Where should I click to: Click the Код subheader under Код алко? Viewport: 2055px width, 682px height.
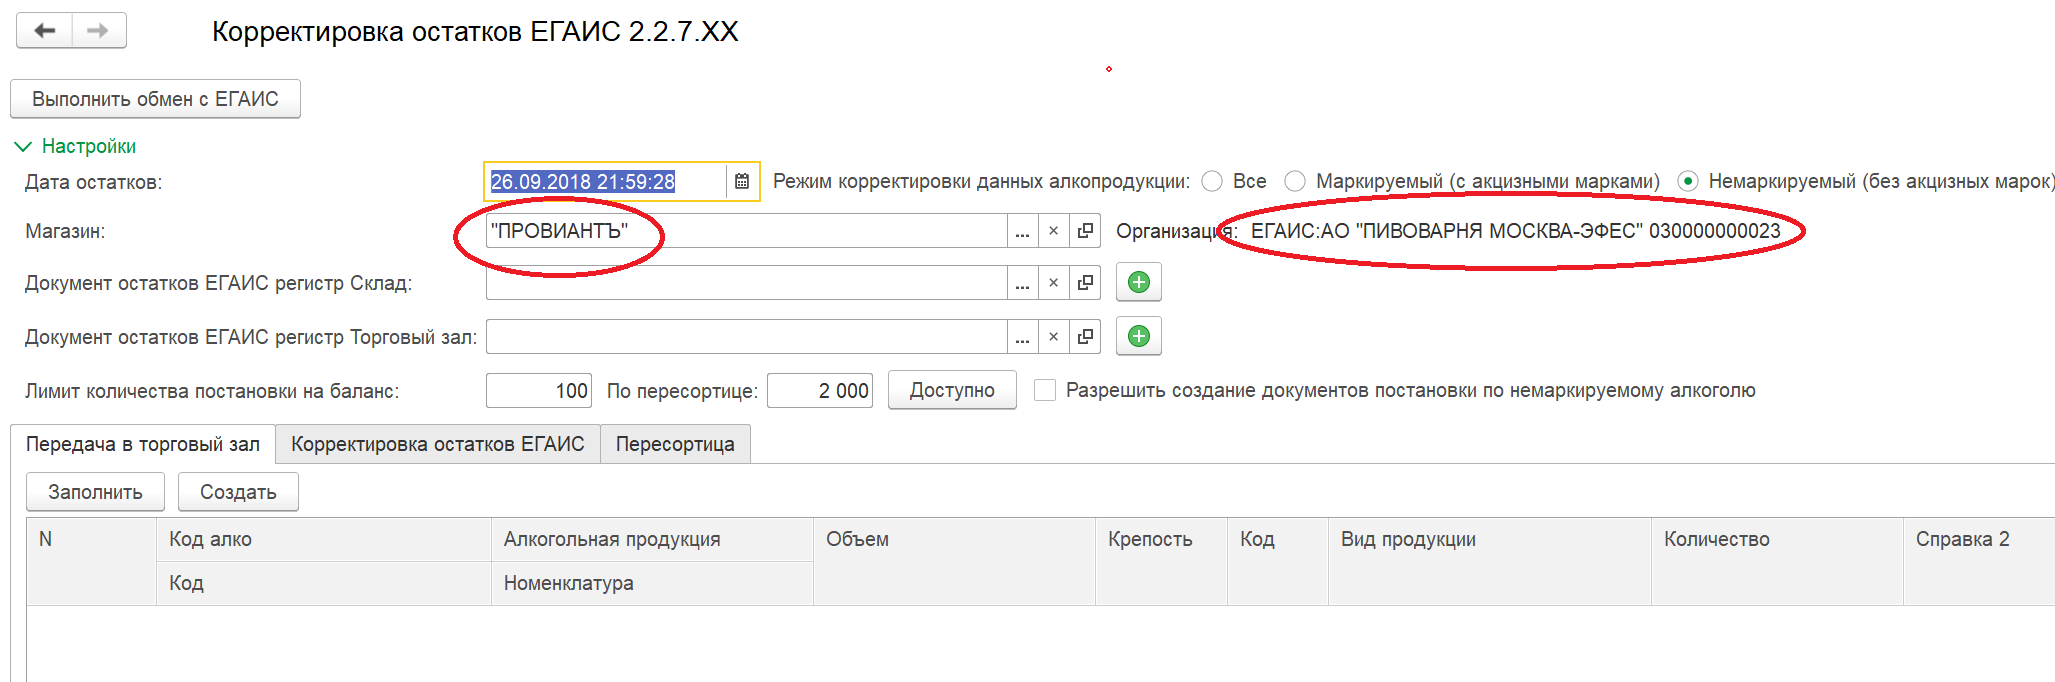[324, 583]
